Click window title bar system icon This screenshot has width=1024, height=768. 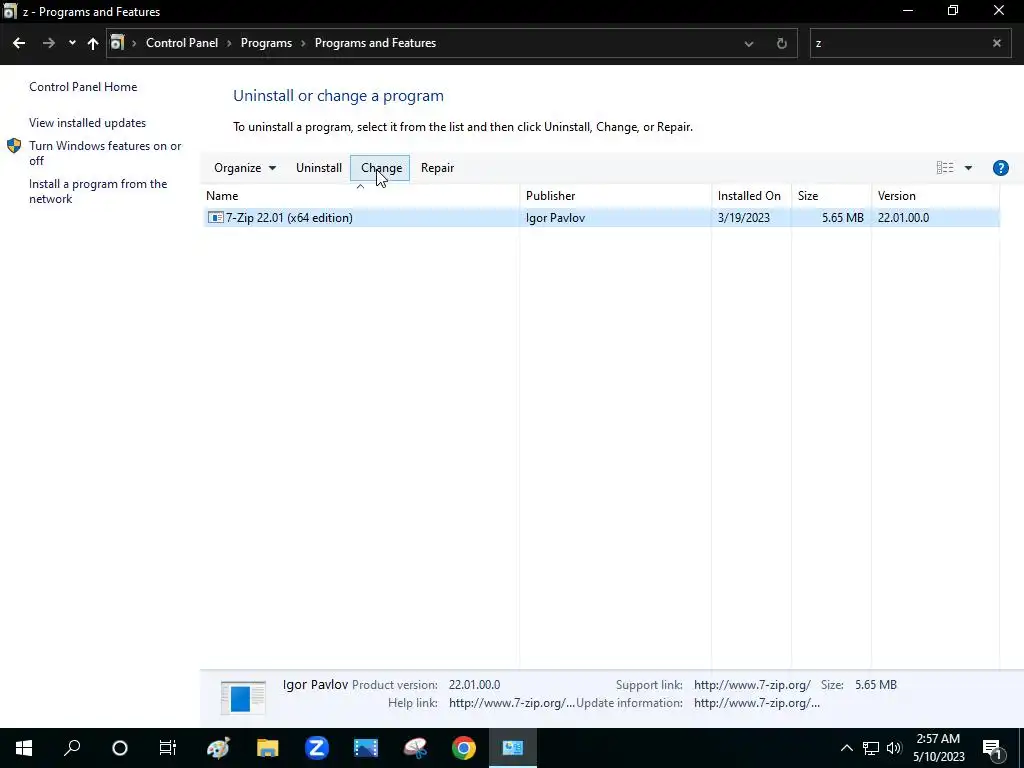(9, 11)
